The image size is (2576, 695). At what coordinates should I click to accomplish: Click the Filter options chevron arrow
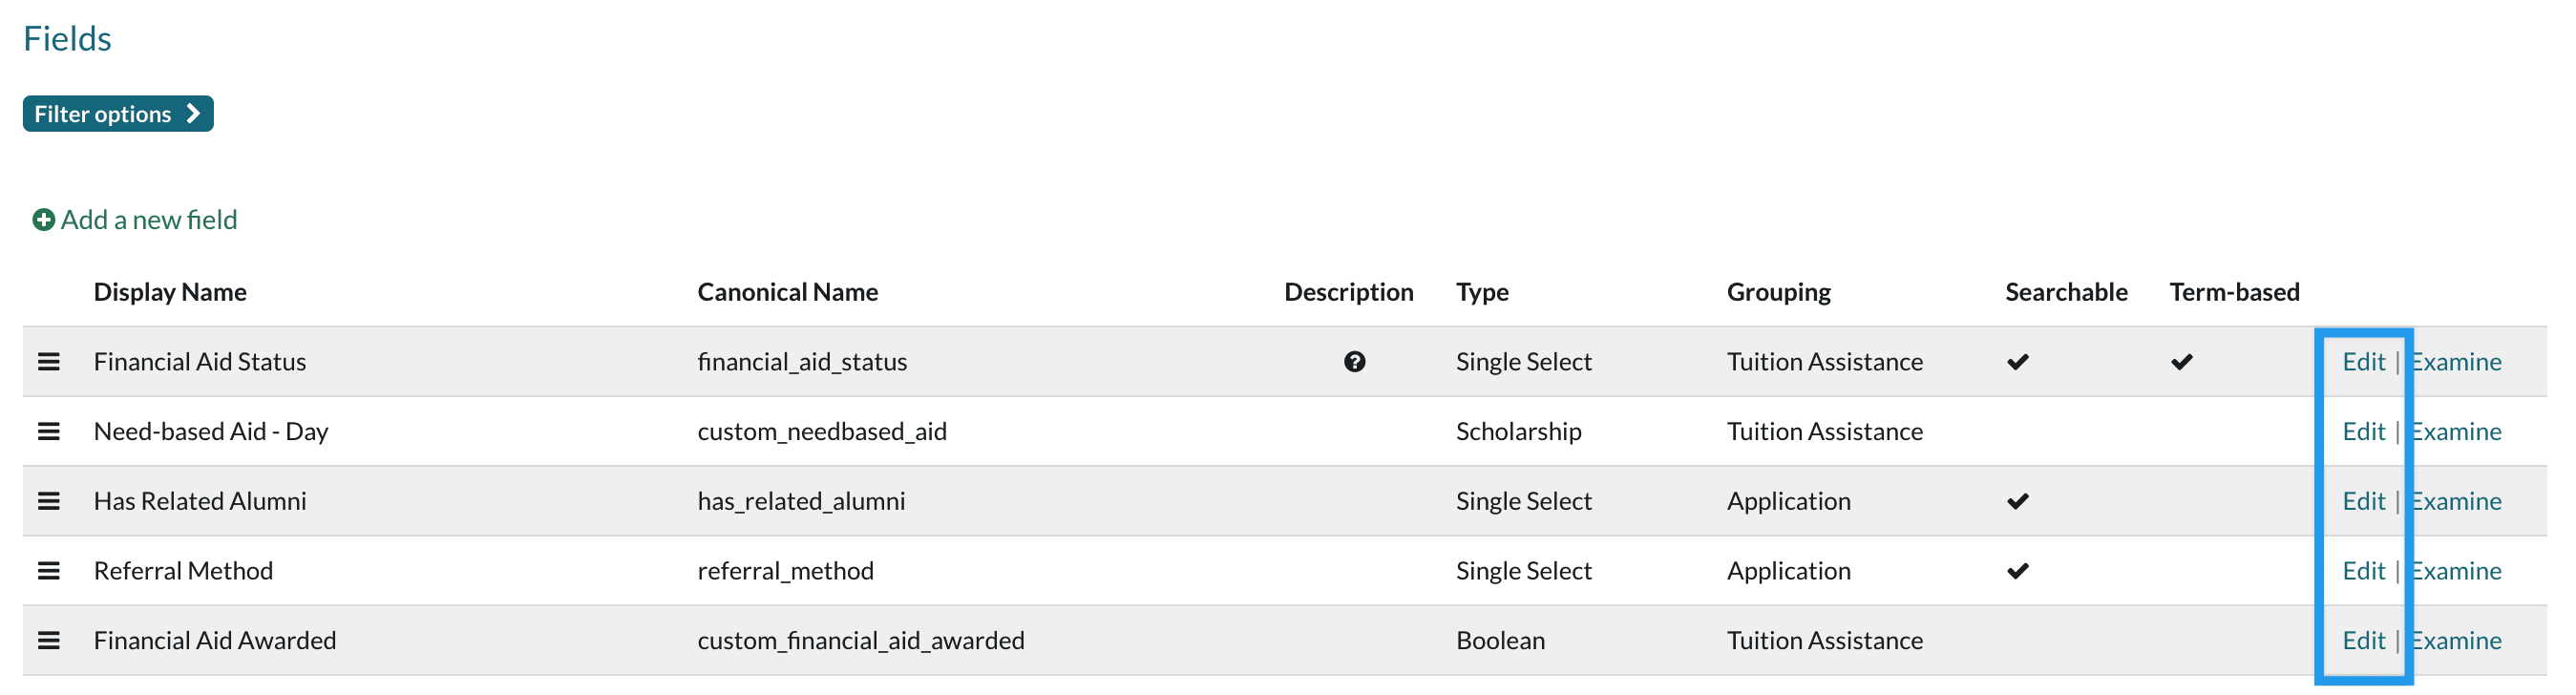[x=194, y=114]
